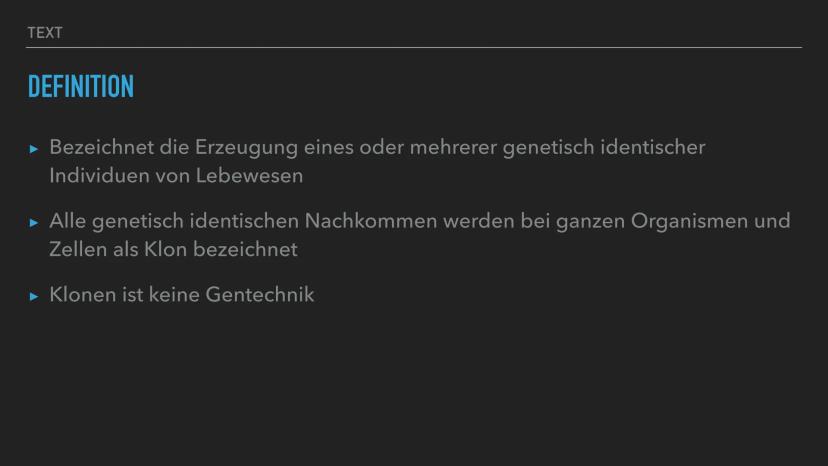Click the bullet arrow before 'Klonen'
The image size is (828, 466).
34,296
